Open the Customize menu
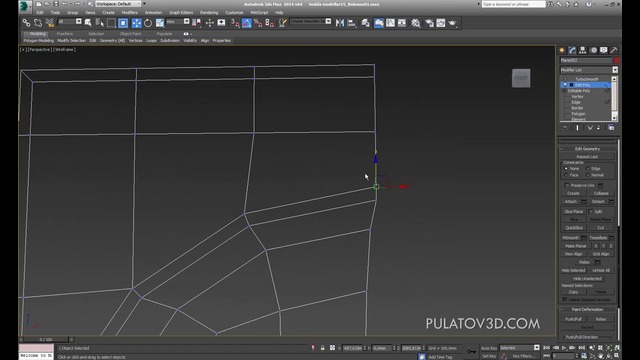Screen dimensions: 640x360 pos(234,13)
